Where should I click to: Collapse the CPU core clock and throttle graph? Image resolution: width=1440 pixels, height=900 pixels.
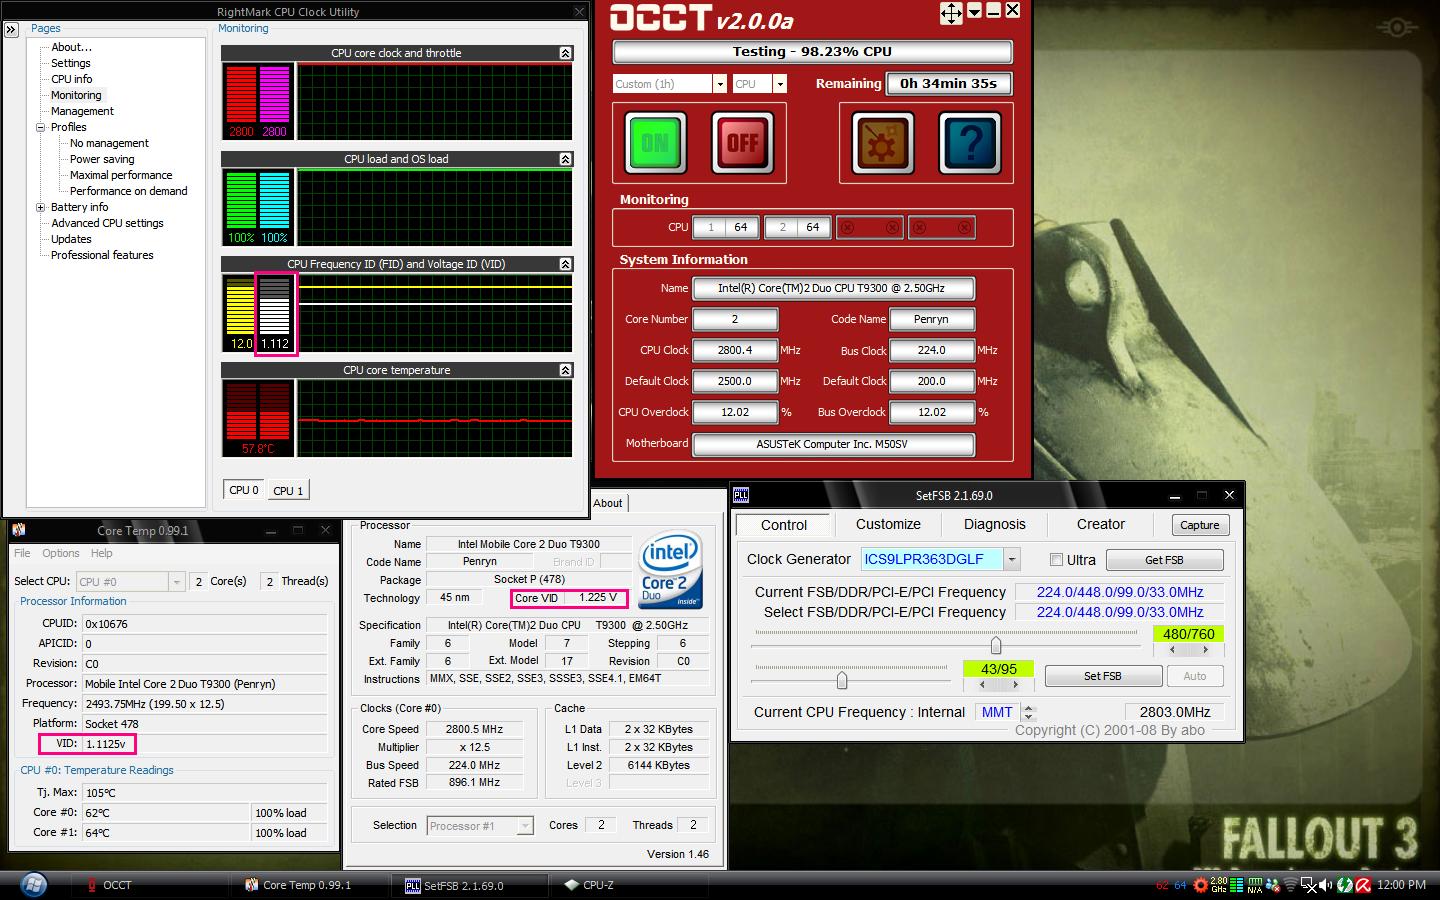566,53
